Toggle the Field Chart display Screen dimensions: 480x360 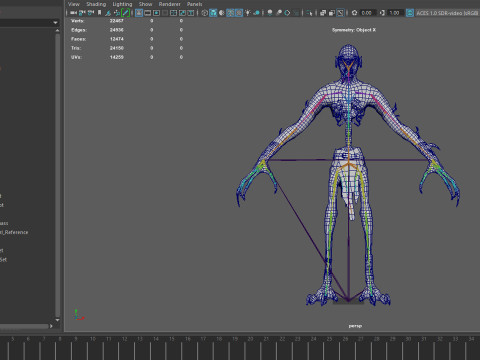[174, 13]
